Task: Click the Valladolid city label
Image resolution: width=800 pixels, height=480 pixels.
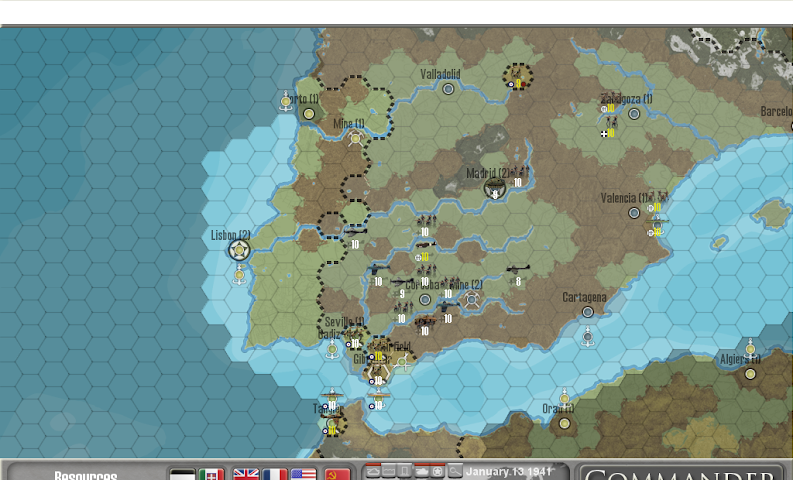Action: coord(440,74)
